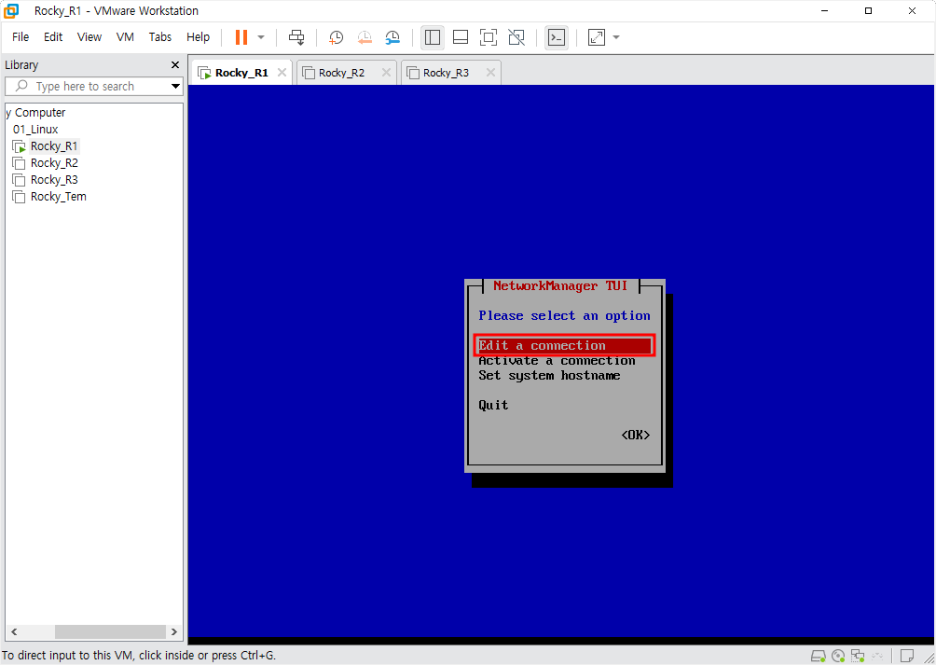Select Rocky_R1 in the library
This screenshot has height=665, width=936.
tap(54, 146)
